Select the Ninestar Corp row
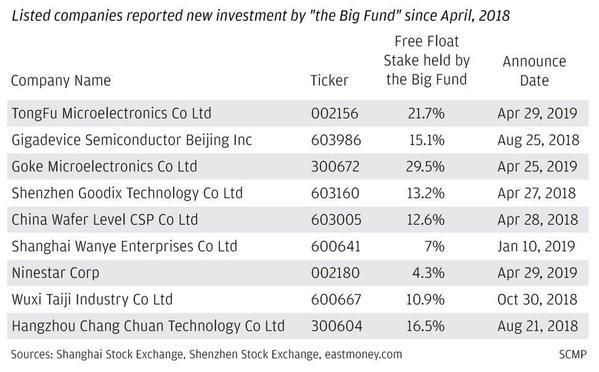Image resolution: width=599 pixels, height=372 pixels. (298, 273)
